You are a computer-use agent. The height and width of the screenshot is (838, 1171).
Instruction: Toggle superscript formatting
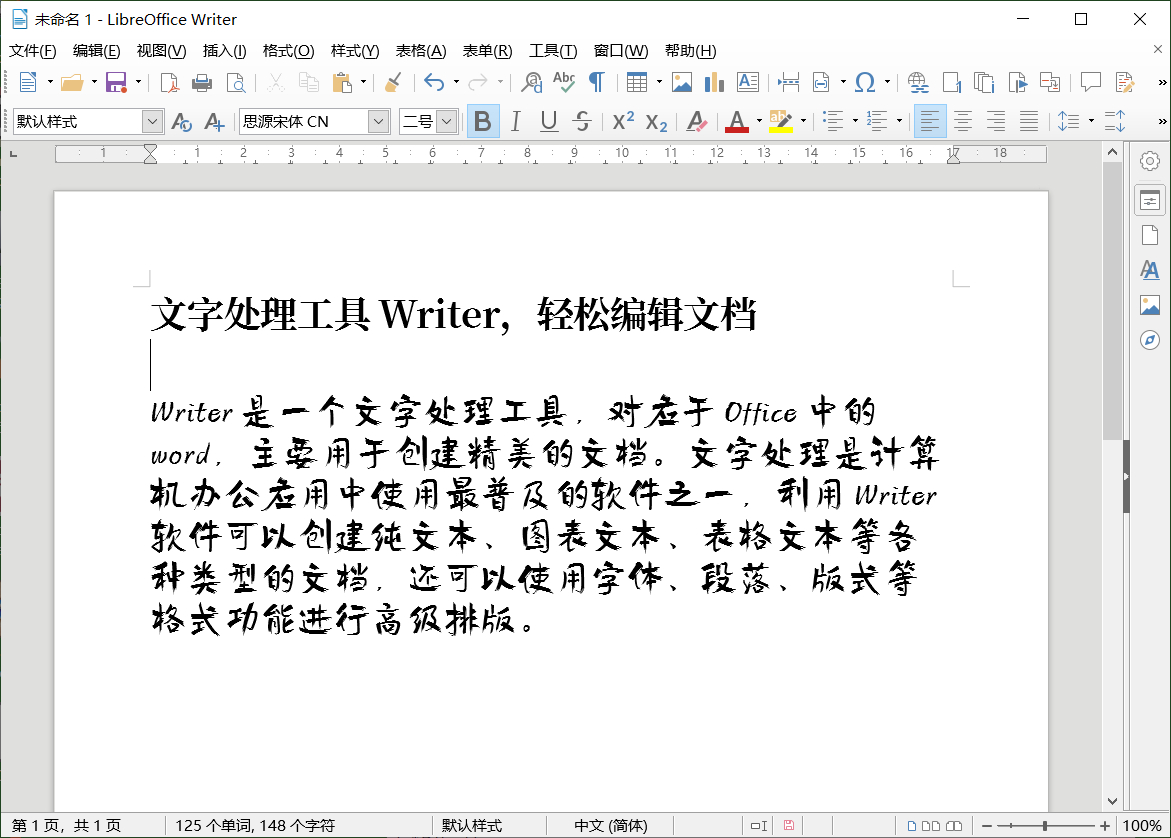pyautogui.click(x=621, y=120)
